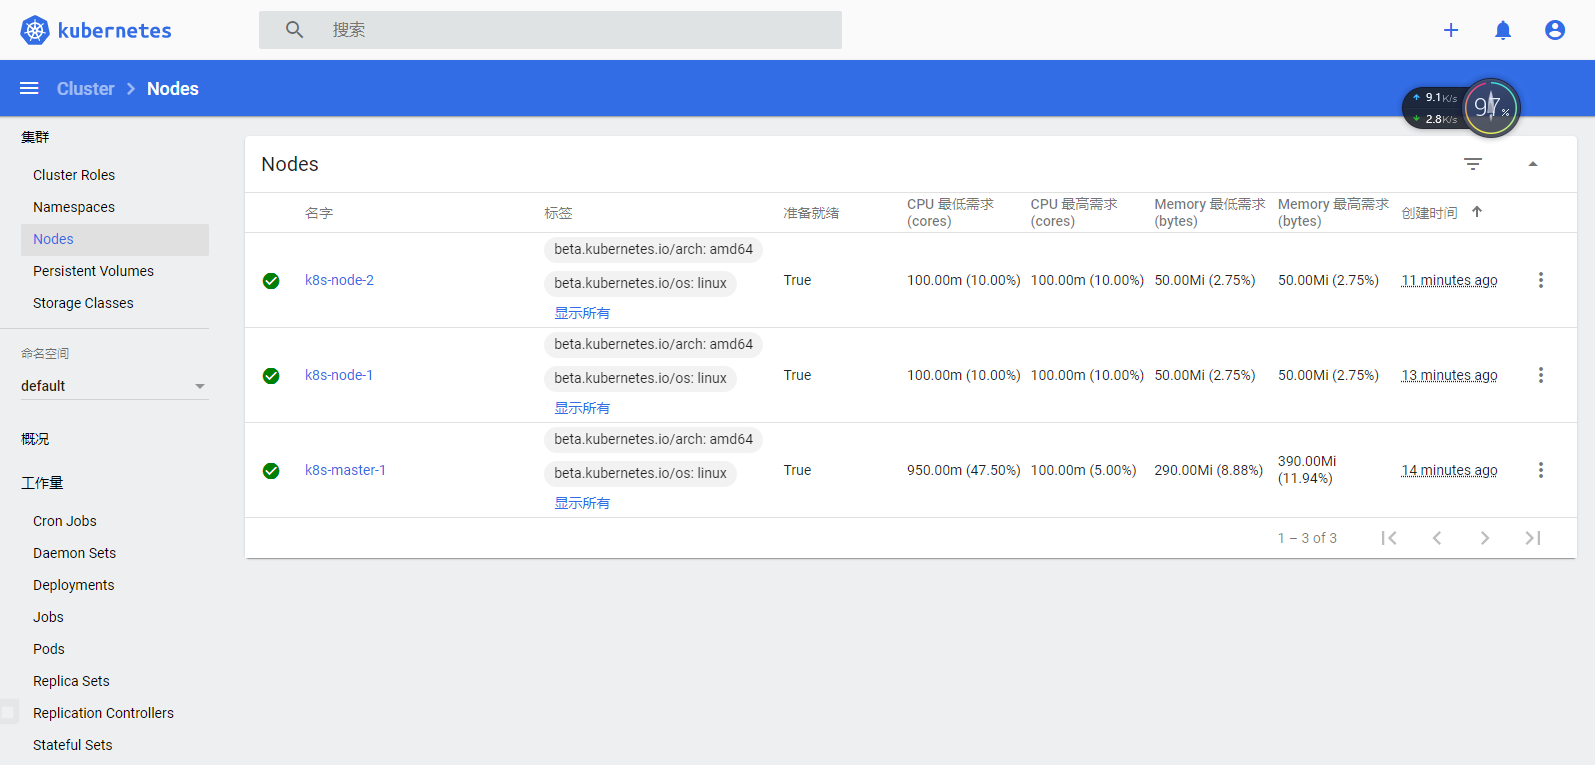
Task: Click the search magnifier icon
Action: [294, 30]
